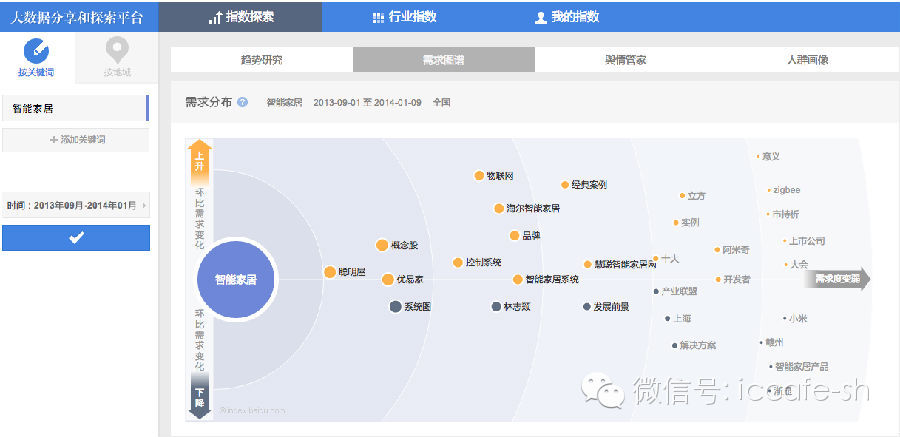Click the gray 下降 arrow indicator
Image resolution: width=900 pixels, height=437 pixels.
[199, 396]
